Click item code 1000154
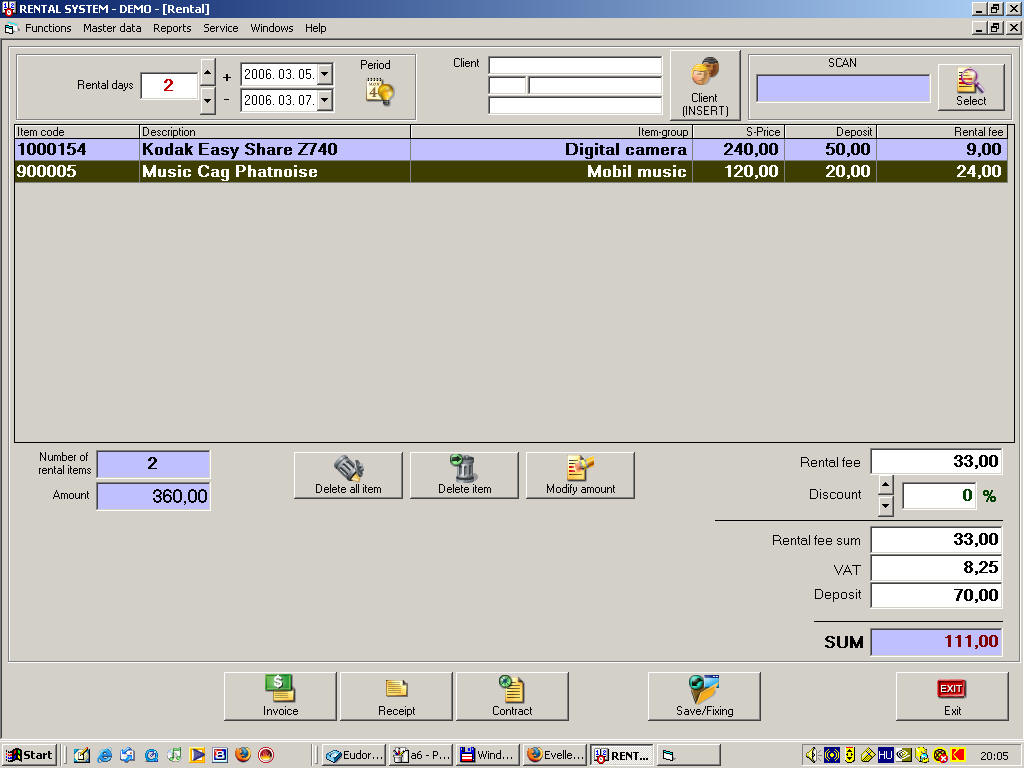The image size is (1024, 768). point(52,150)
